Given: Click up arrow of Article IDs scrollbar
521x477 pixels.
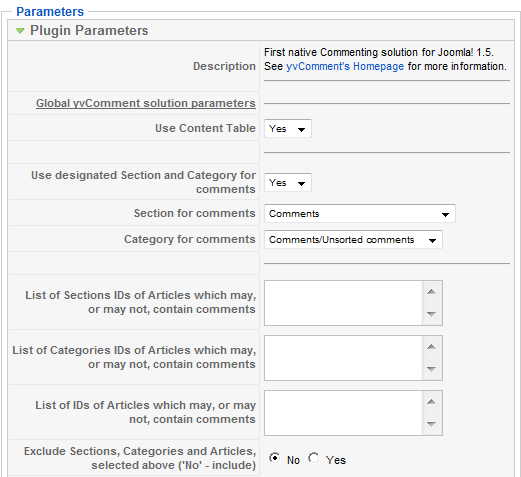Looking at the screenshot, I should tap(432, 402).
